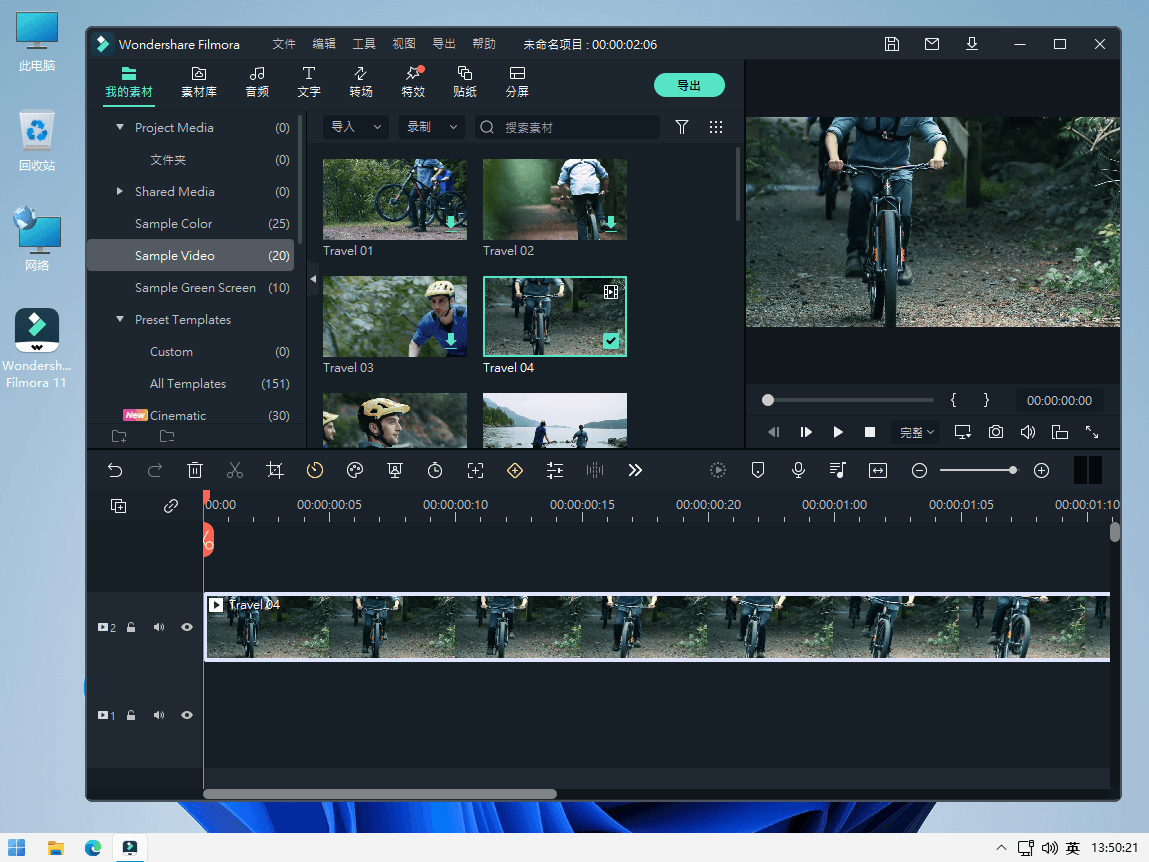
Task: Select the Split scissors tool
Action: (234, 471)
